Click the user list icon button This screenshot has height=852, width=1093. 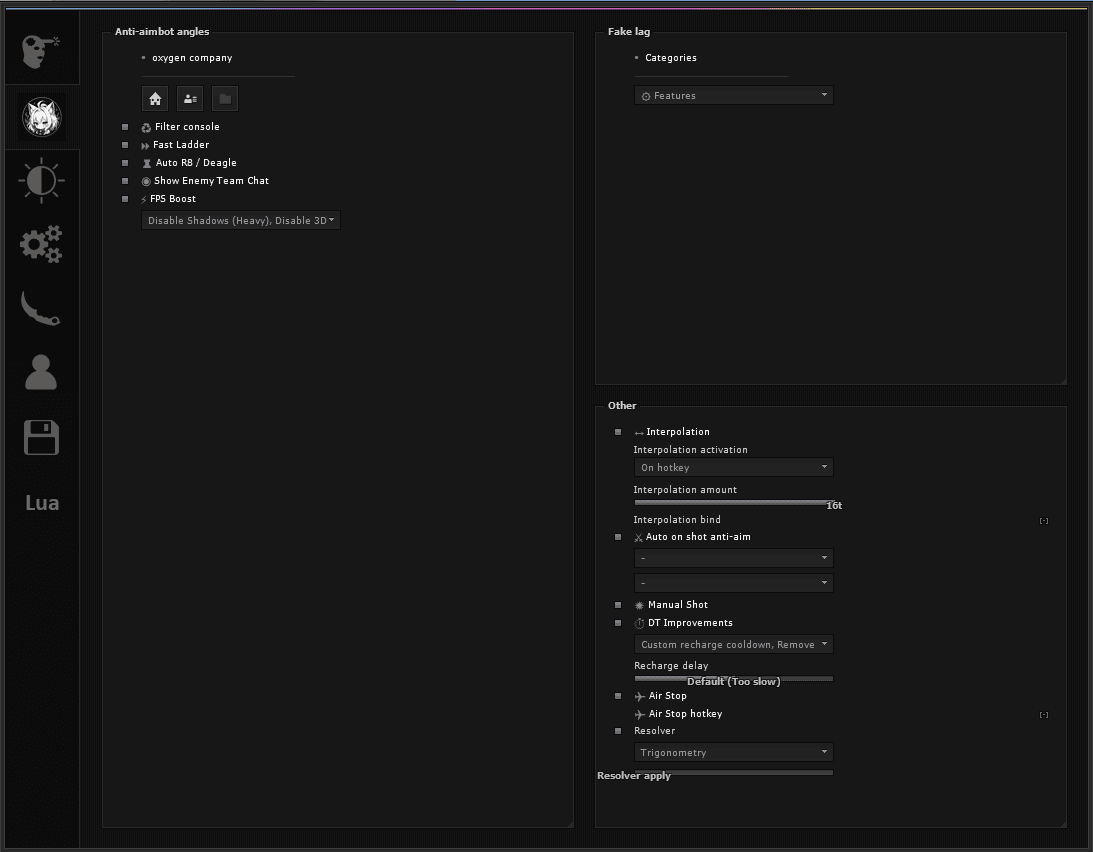coord(190,98)
